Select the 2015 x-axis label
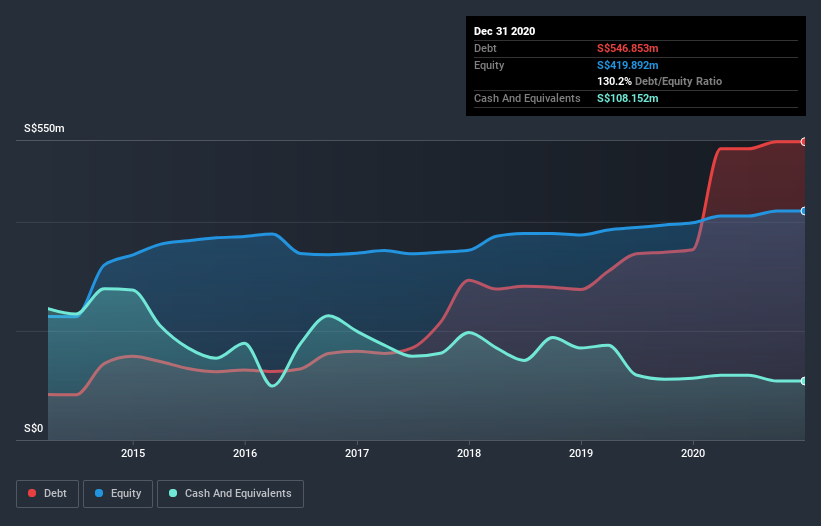This screenshot has width=821, height=526. click(133, 453)
